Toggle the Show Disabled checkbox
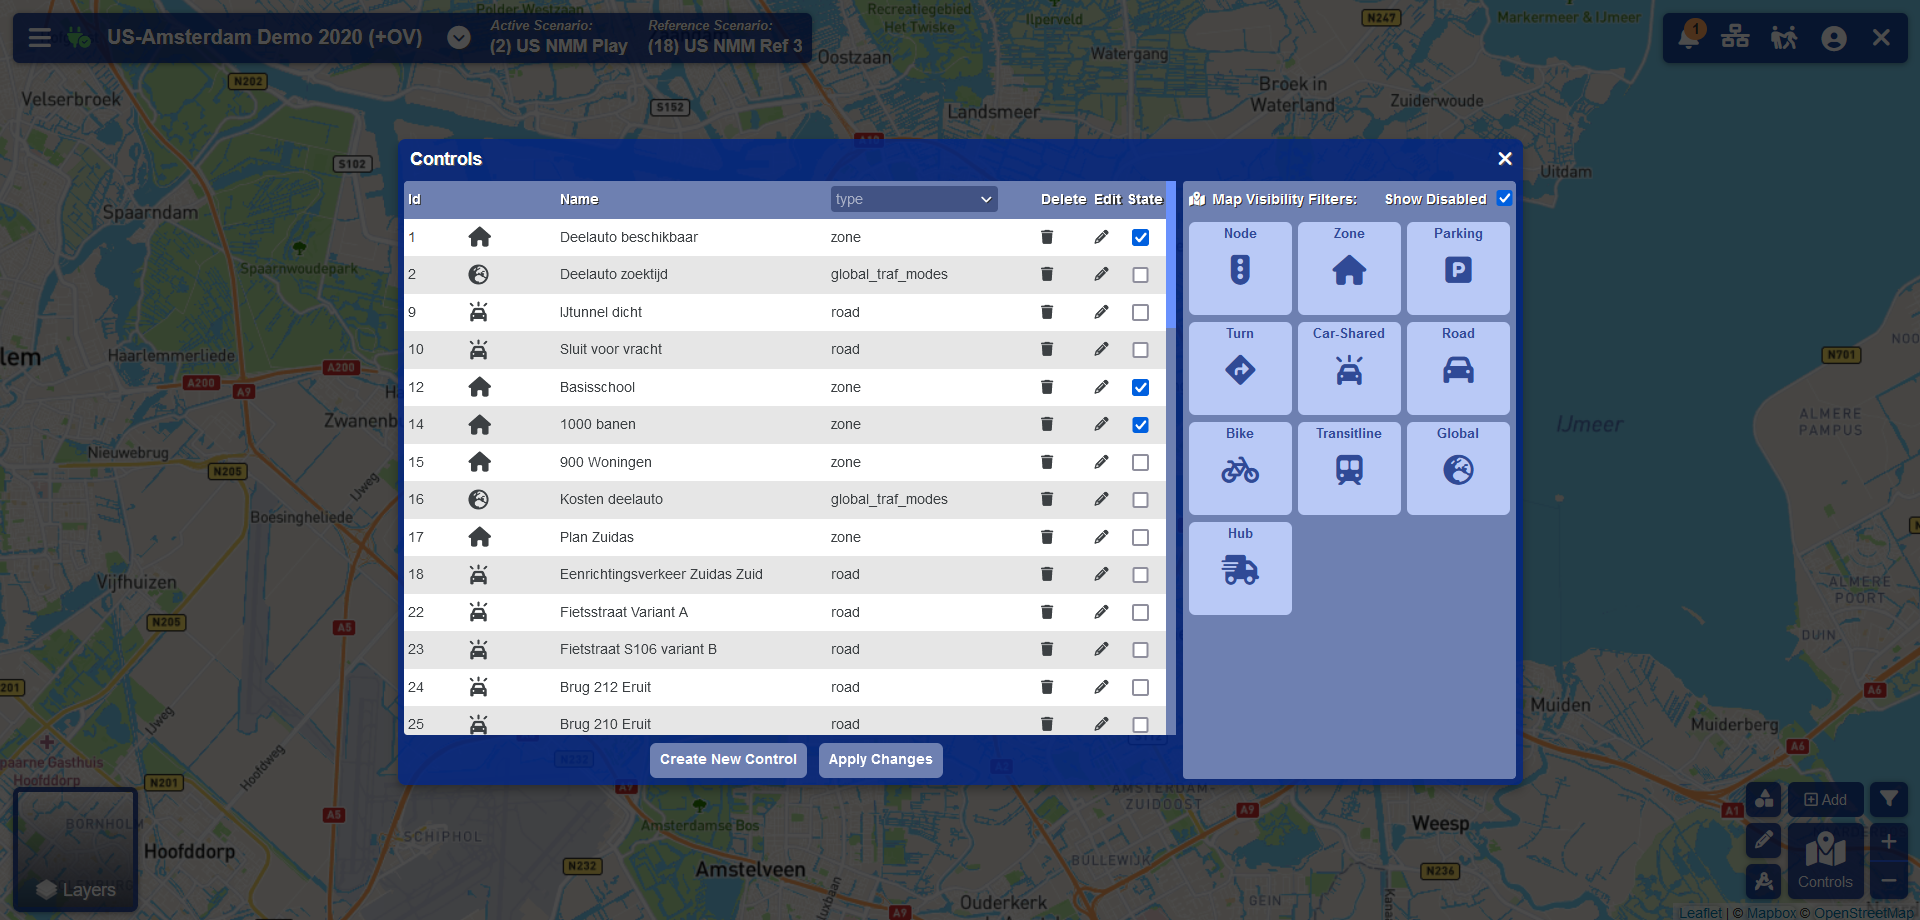This screenshot has height=920, width=1920. click(x=1504, y=198)
